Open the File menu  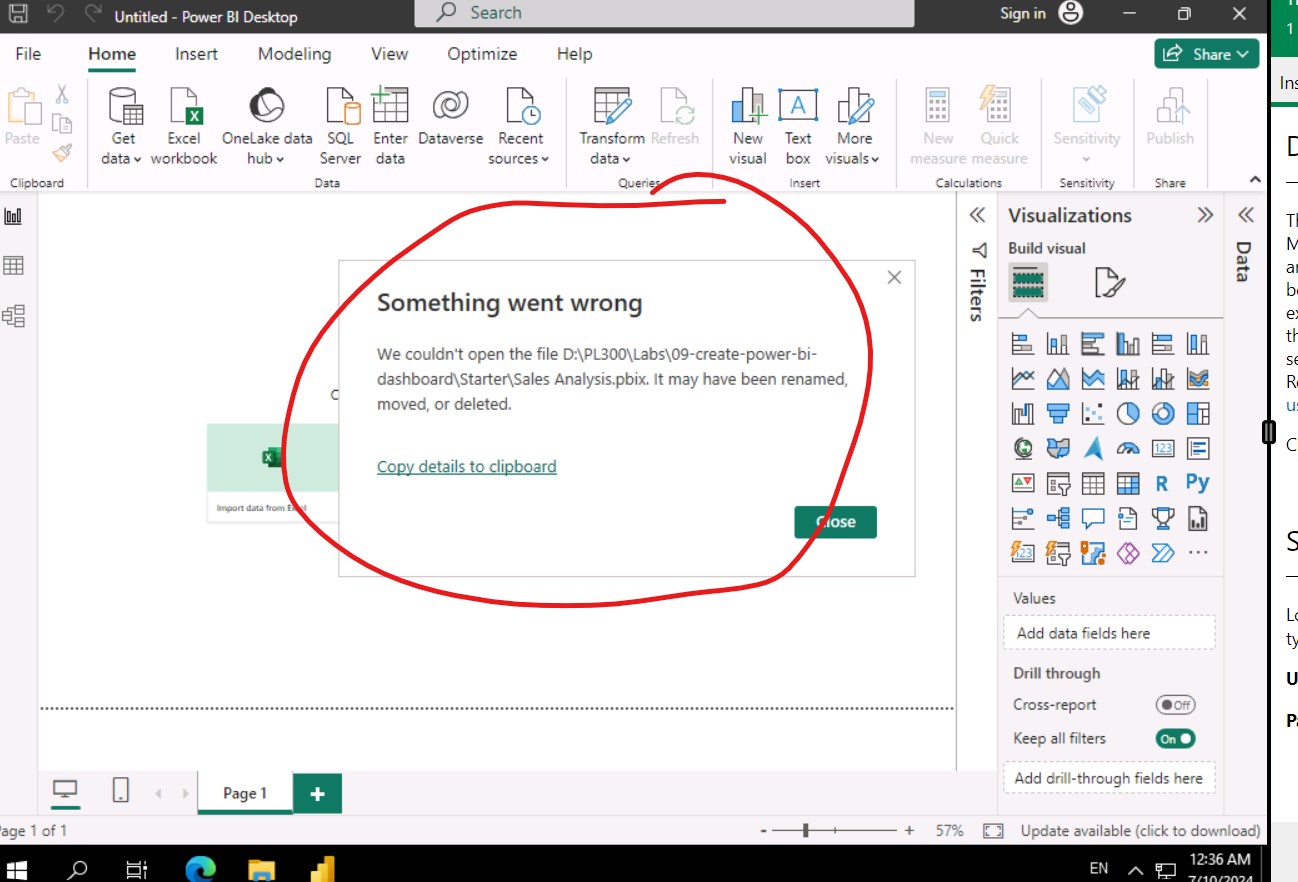point(28,54)
